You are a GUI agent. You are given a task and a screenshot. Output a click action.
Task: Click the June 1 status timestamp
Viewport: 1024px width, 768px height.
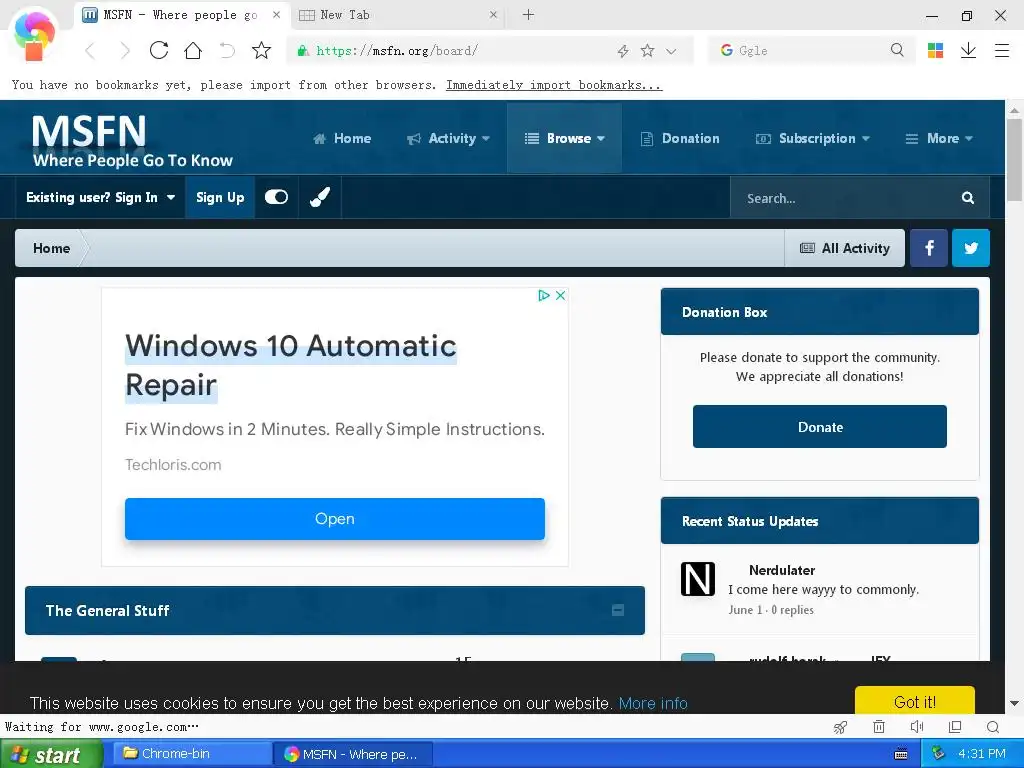[x=745, y=610]
